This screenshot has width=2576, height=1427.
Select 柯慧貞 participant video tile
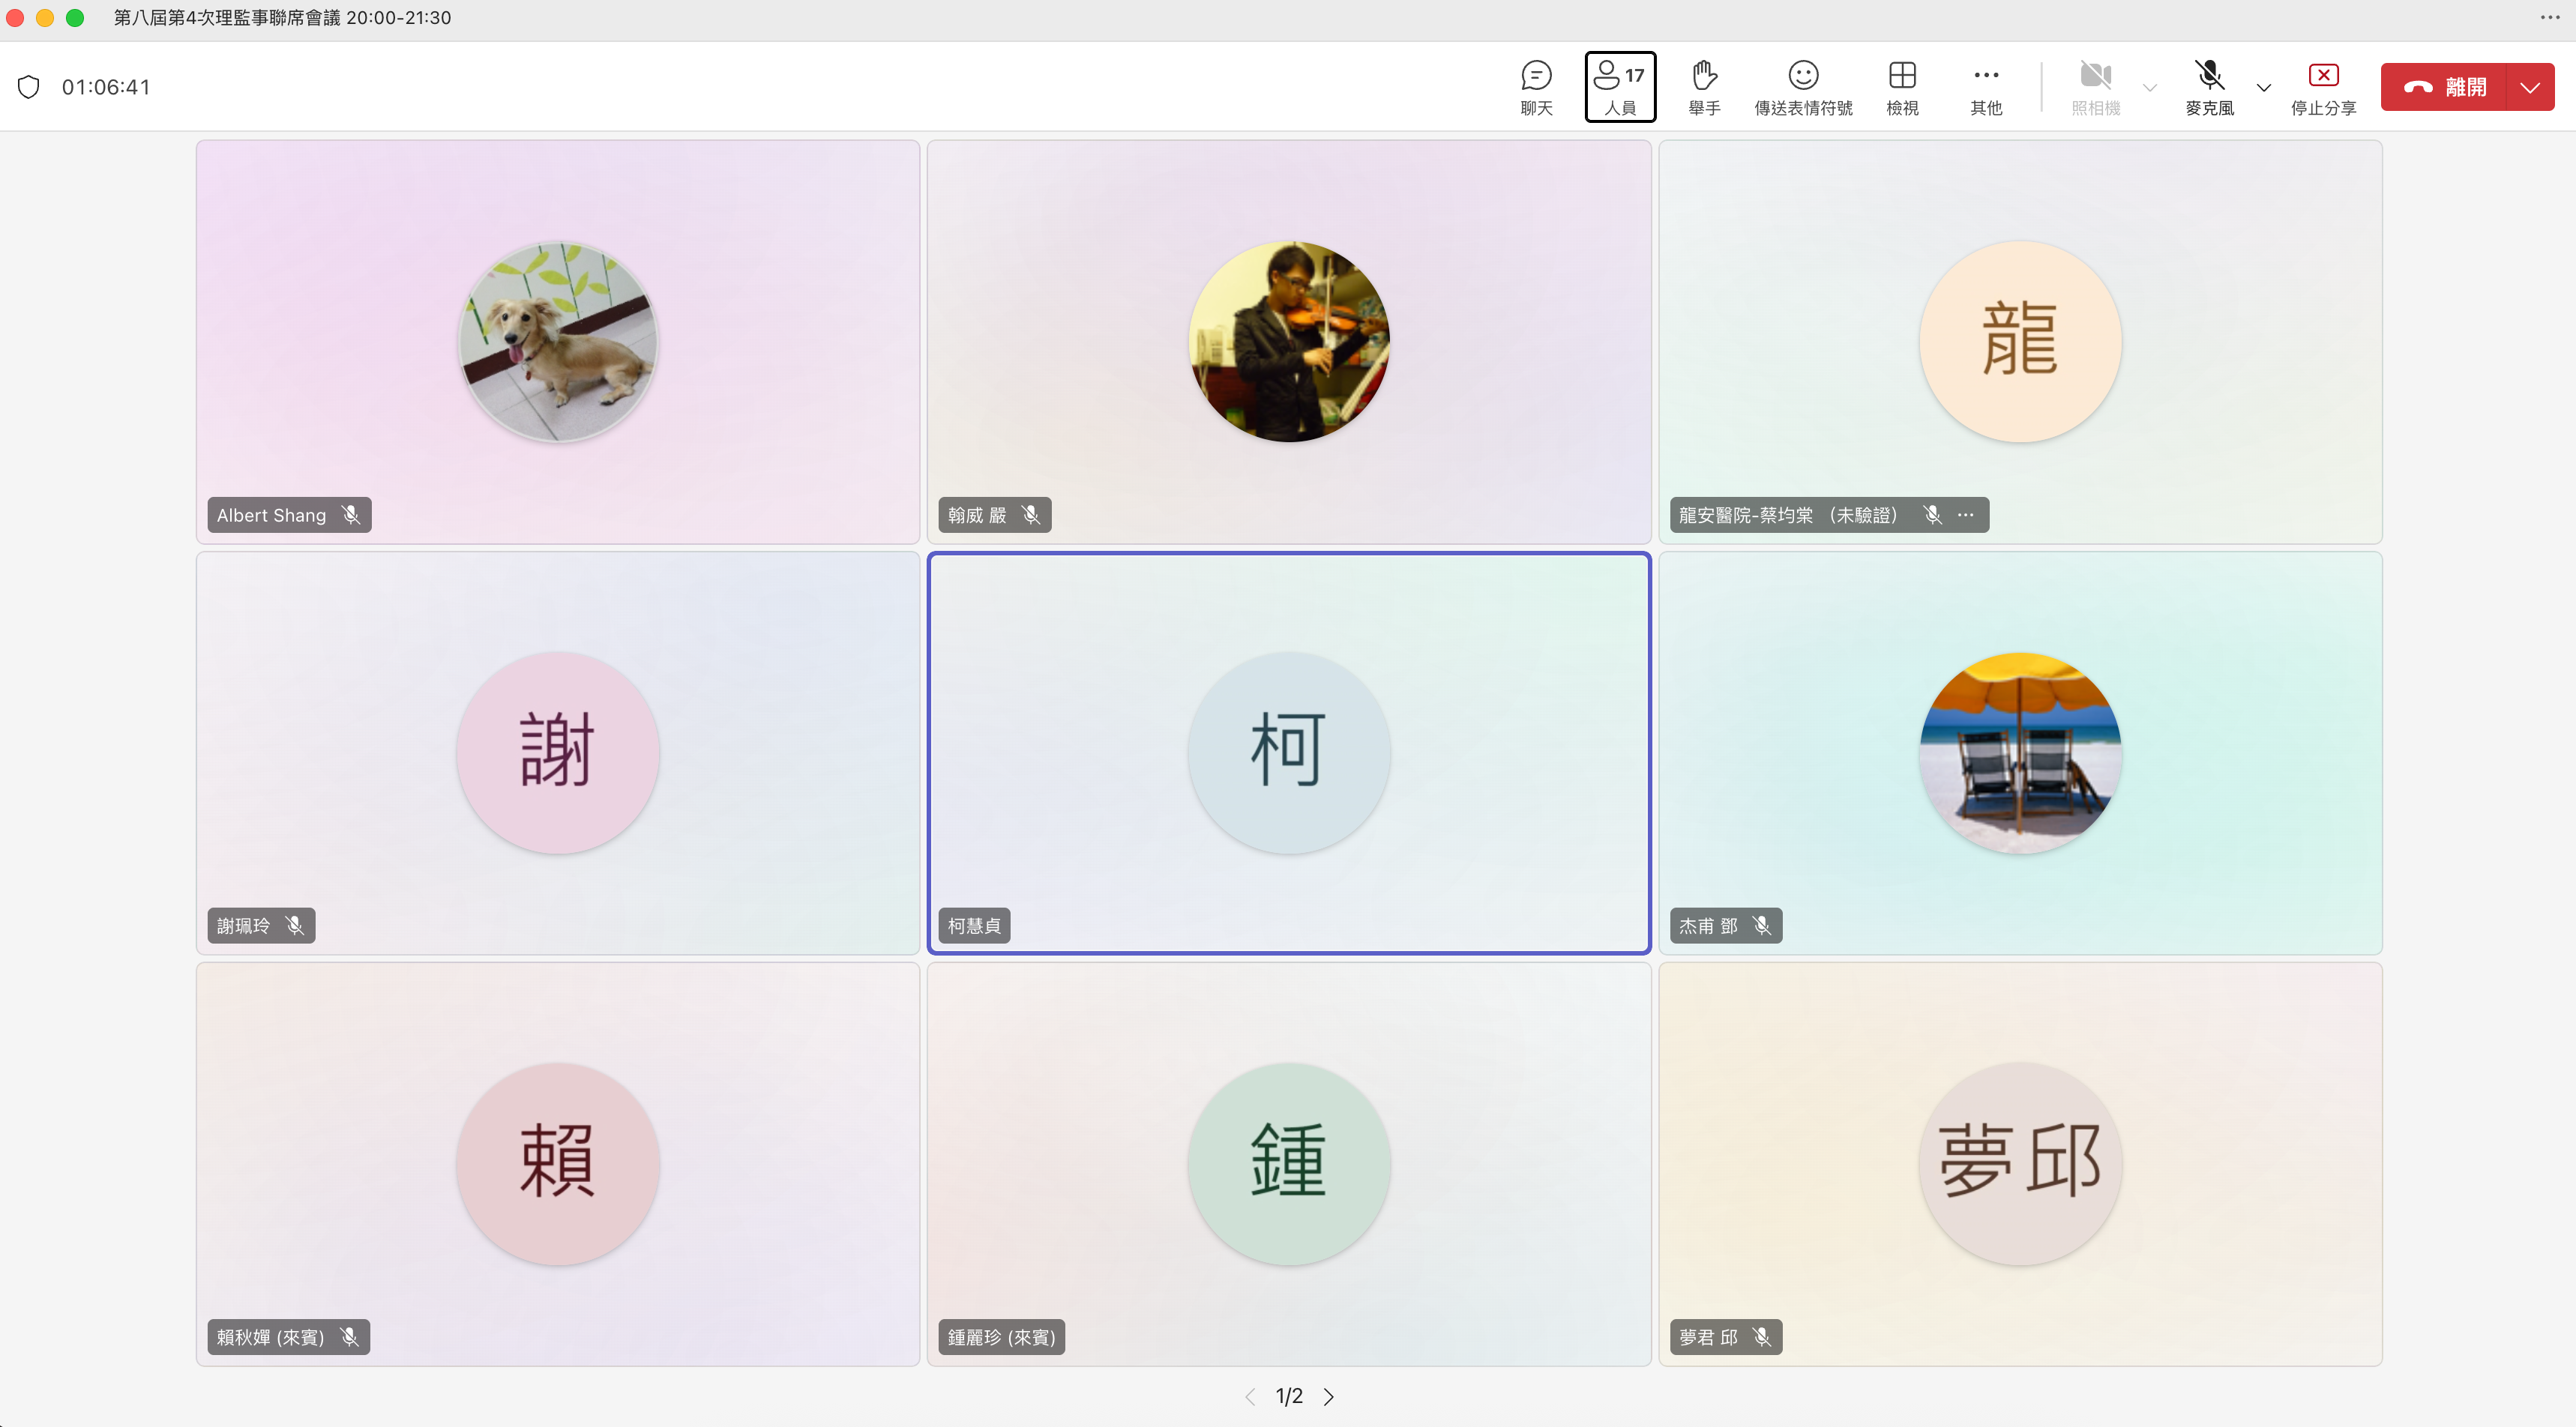[1288, 752]
